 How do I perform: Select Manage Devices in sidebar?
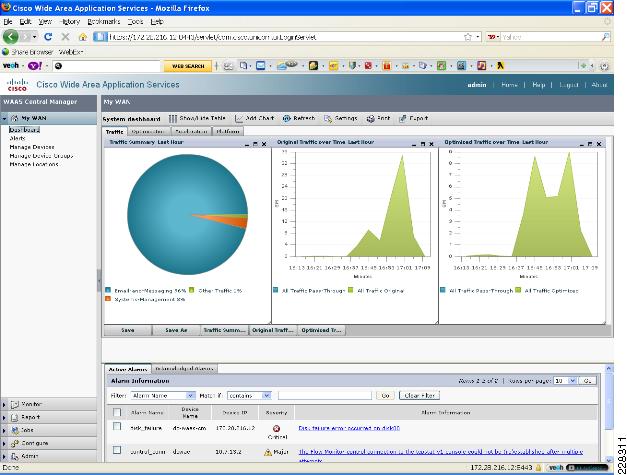pos(32,147)
